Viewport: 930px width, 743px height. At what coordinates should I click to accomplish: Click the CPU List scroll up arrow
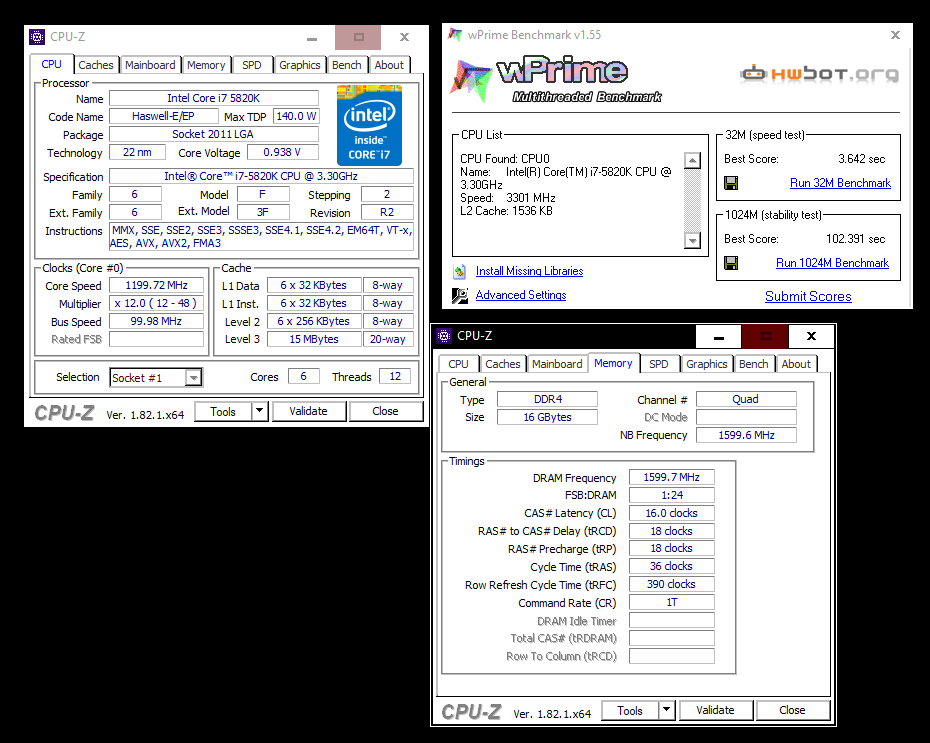(692, 160)
